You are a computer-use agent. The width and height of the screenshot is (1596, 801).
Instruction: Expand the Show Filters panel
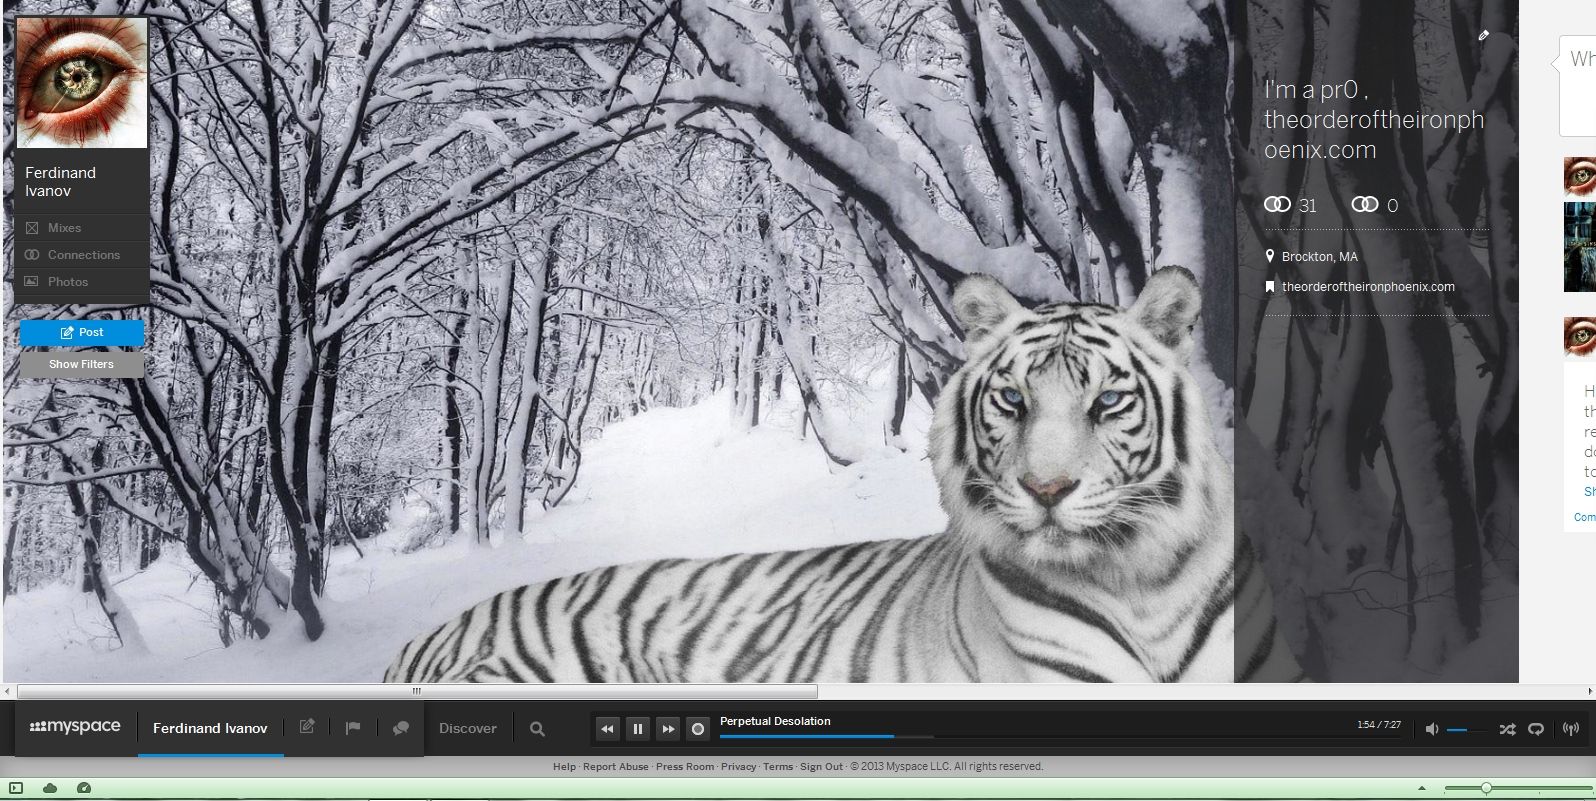pos(82,364)
